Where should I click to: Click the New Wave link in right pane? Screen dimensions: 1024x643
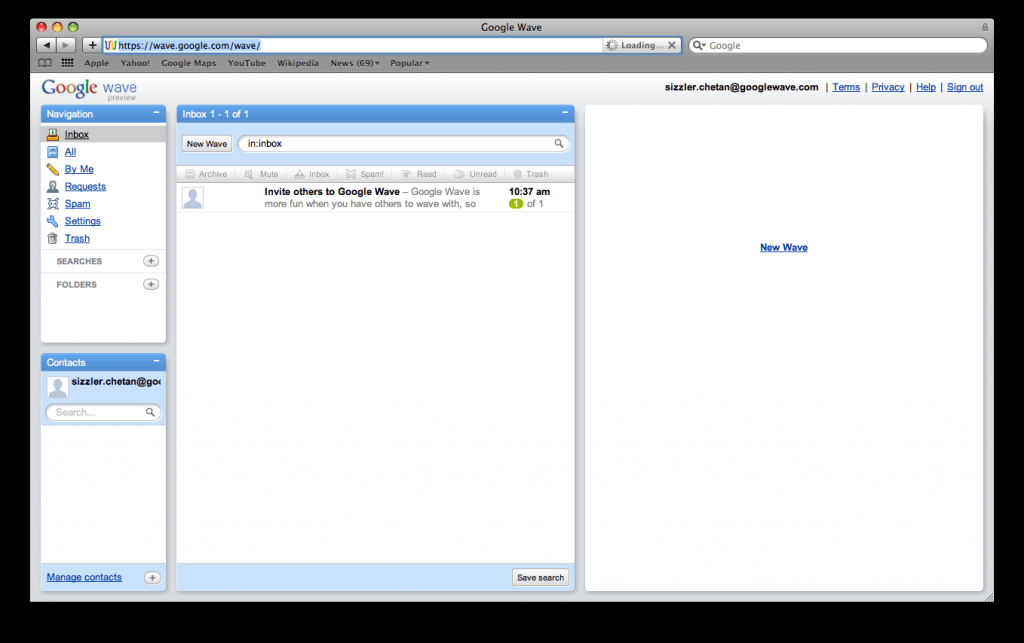pos(784,247)
